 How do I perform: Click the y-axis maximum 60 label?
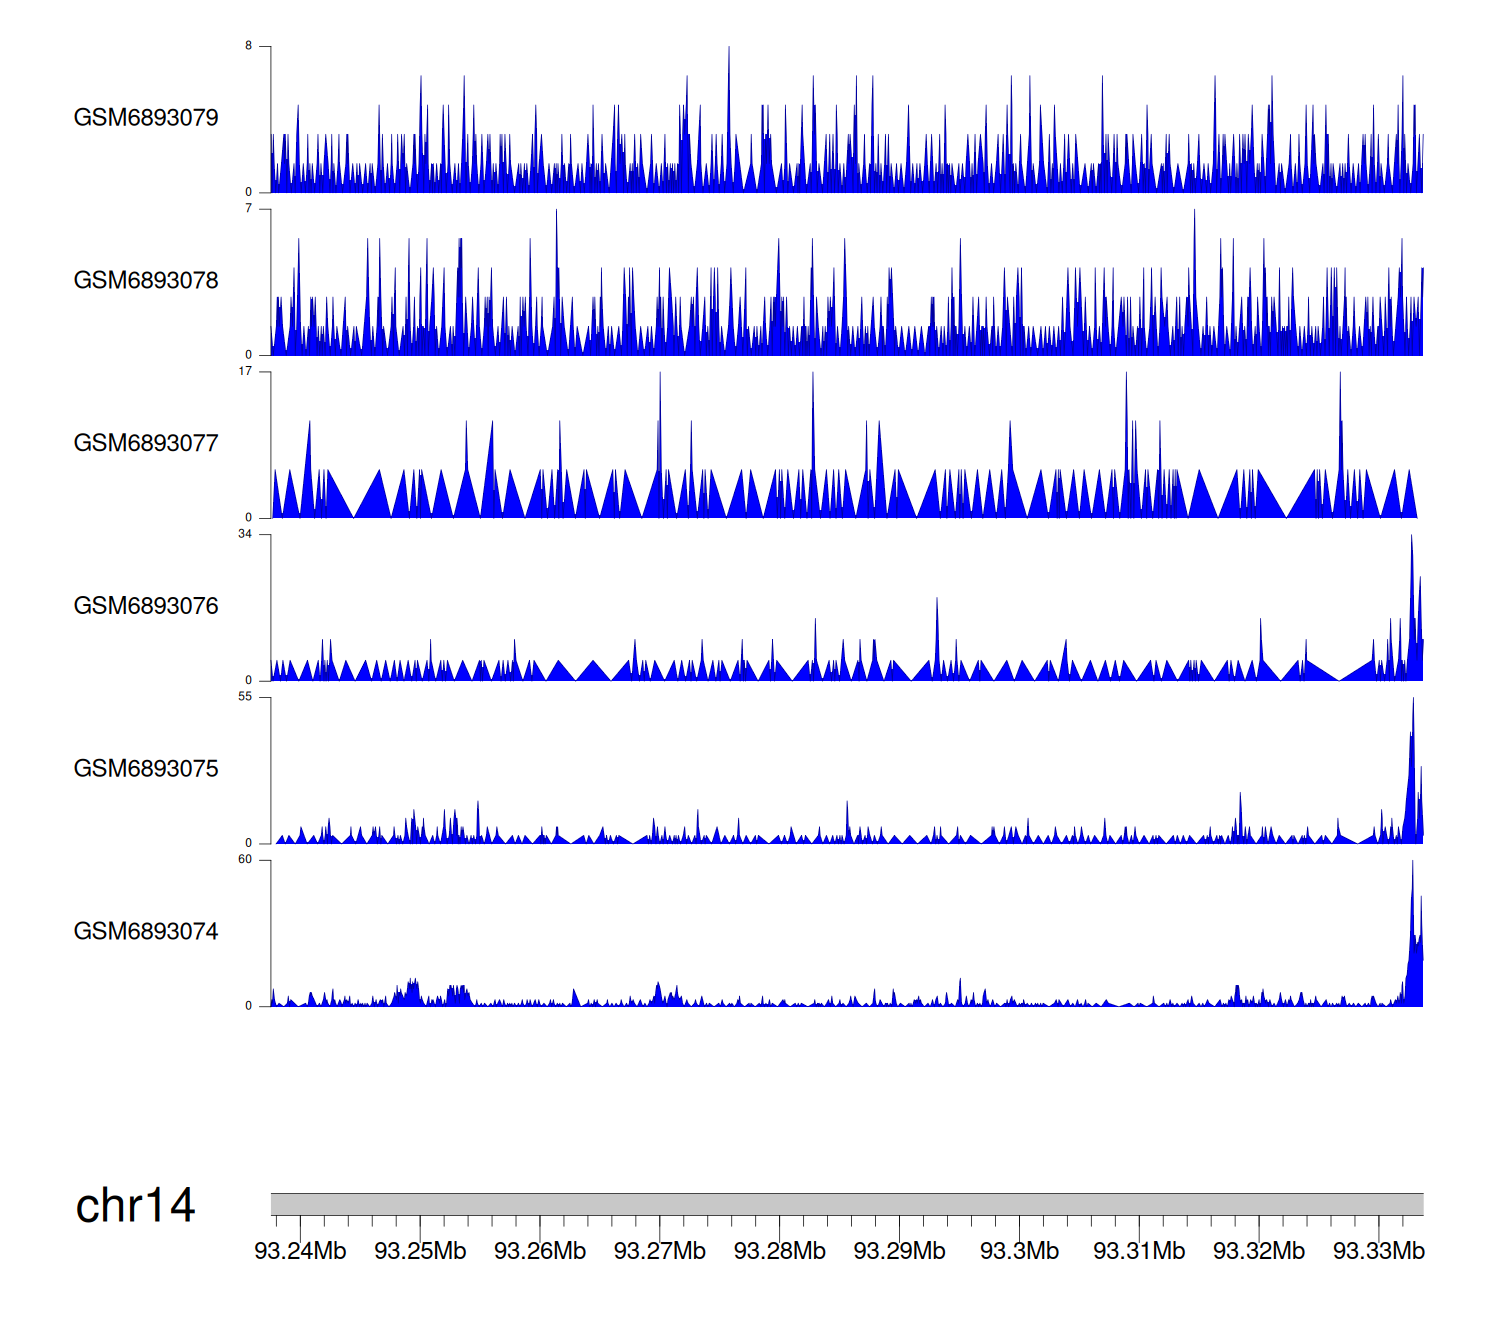(x=245, y=860)
